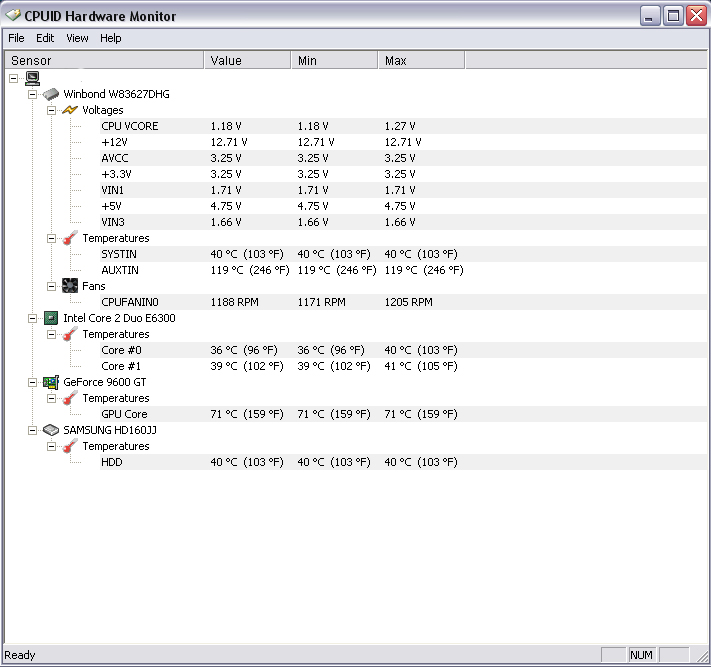Viewport: 711px width, 667px height.
Task: Click the Max column header
Action: tap(421, 60)
